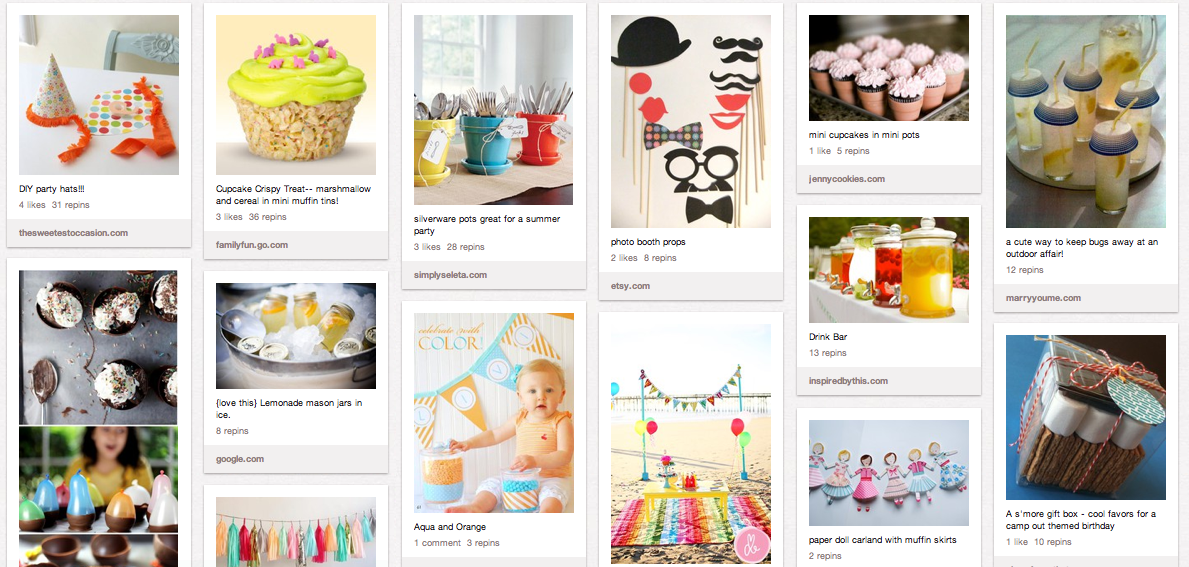Visit etsy.com source link
This screenshot has height=567, width=1189.
click(x=631, y=286)
